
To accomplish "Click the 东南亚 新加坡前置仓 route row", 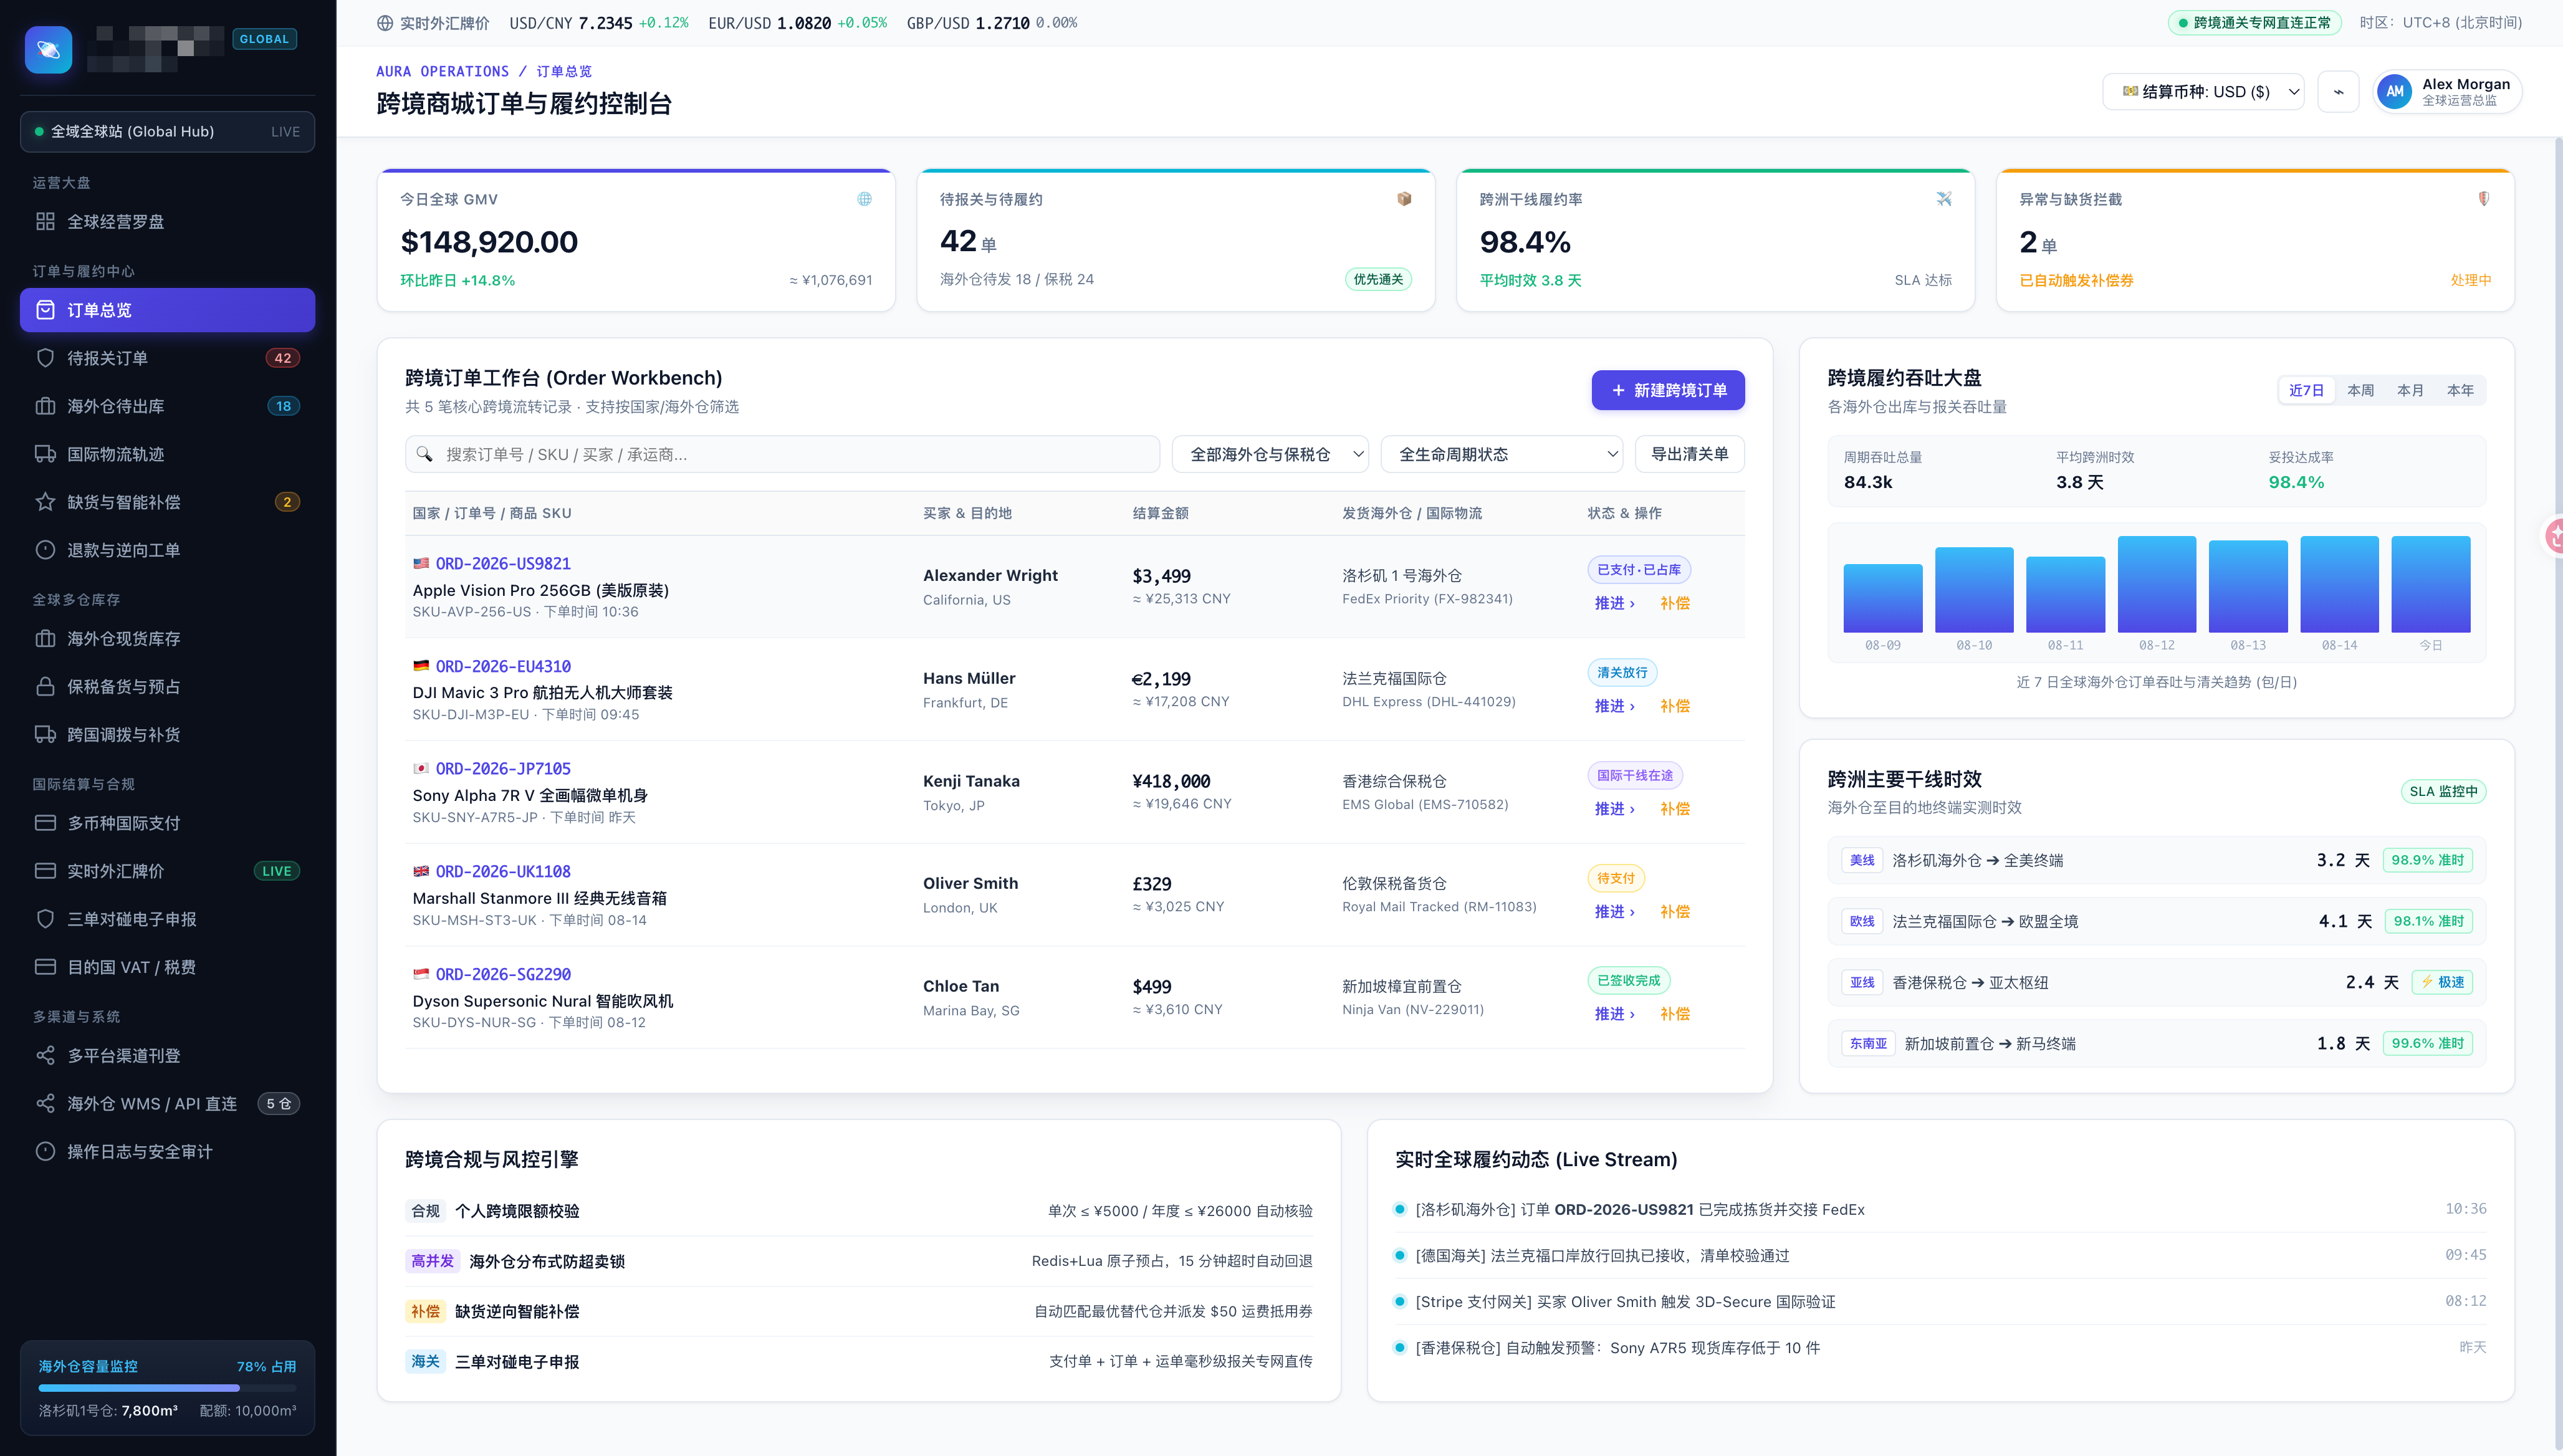I will (2156, 1043).
